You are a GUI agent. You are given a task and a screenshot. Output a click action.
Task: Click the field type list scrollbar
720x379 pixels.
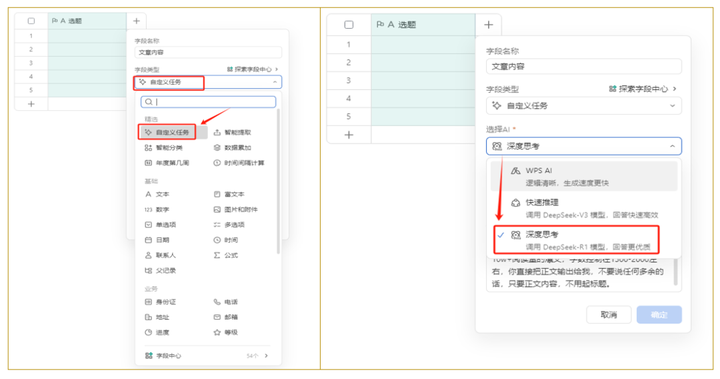[278, 181]
